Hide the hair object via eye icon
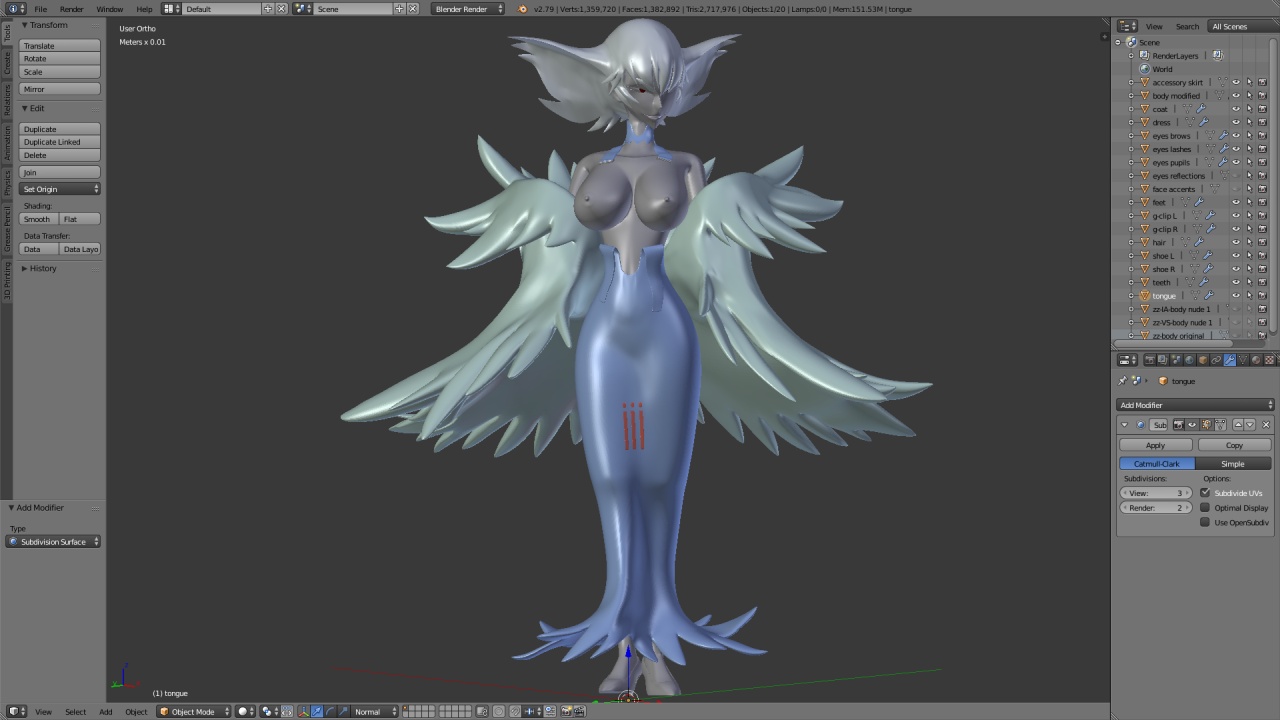1280x720 pixels. (1236, 242)
